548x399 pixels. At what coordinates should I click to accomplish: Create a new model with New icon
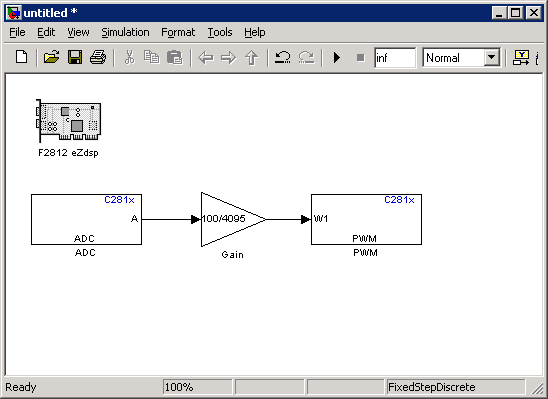[21, 57]
